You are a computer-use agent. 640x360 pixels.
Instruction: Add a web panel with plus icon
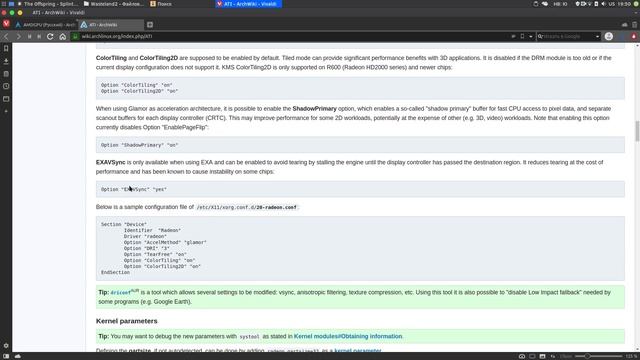click(6, 111)
